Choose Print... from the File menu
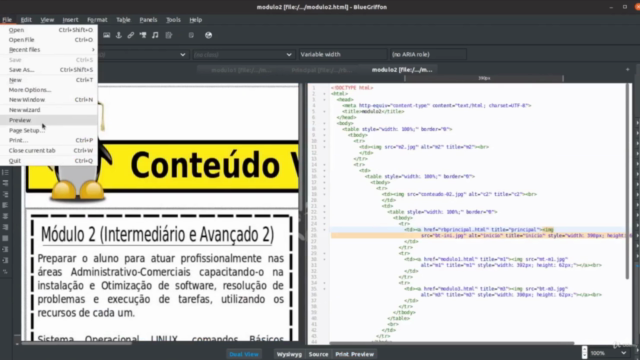This screenshot has width=640, height=360. pyautogui.click(x=49, y=140)
